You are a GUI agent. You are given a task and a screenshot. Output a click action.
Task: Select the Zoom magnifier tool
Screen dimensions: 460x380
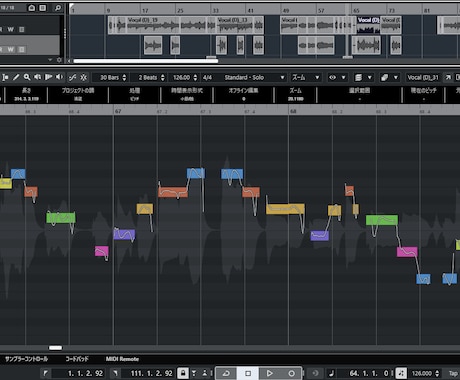point(27,77)
